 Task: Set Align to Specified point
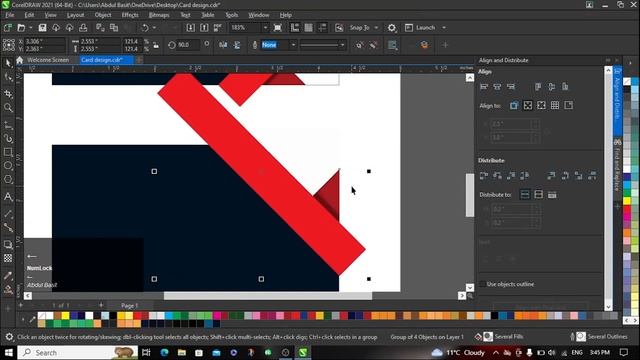(569, 106)
